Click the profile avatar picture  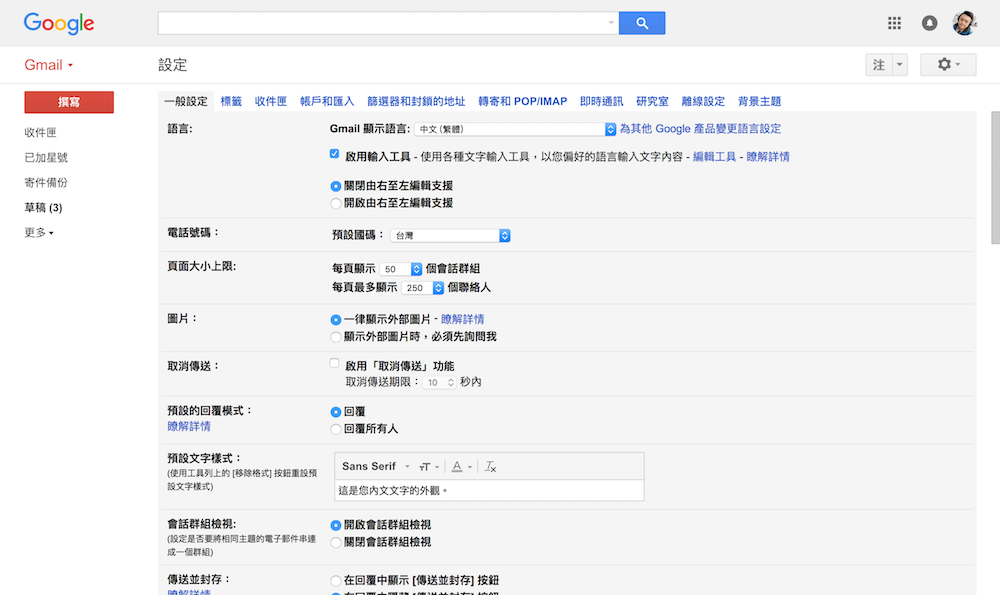tap(964, 22)
